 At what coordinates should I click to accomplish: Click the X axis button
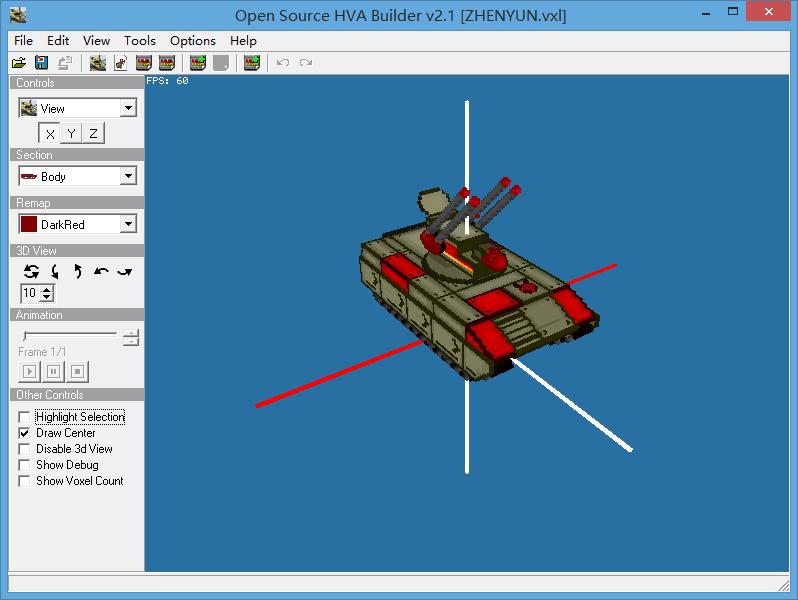[50, 134]
